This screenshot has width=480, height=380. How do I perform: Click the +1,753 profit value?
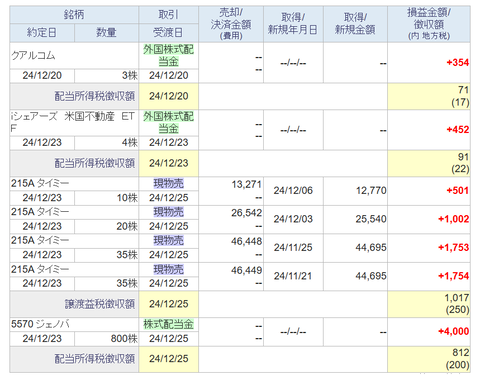coord(453,248)
